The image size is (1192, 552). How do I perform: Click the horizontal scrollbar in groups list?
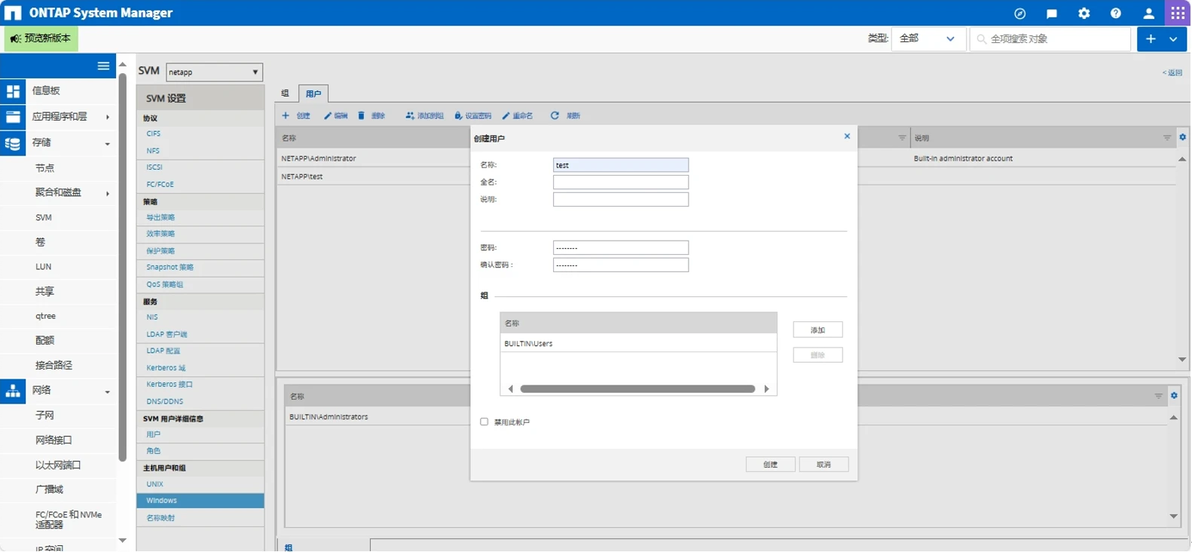click(x=638, y=389)
